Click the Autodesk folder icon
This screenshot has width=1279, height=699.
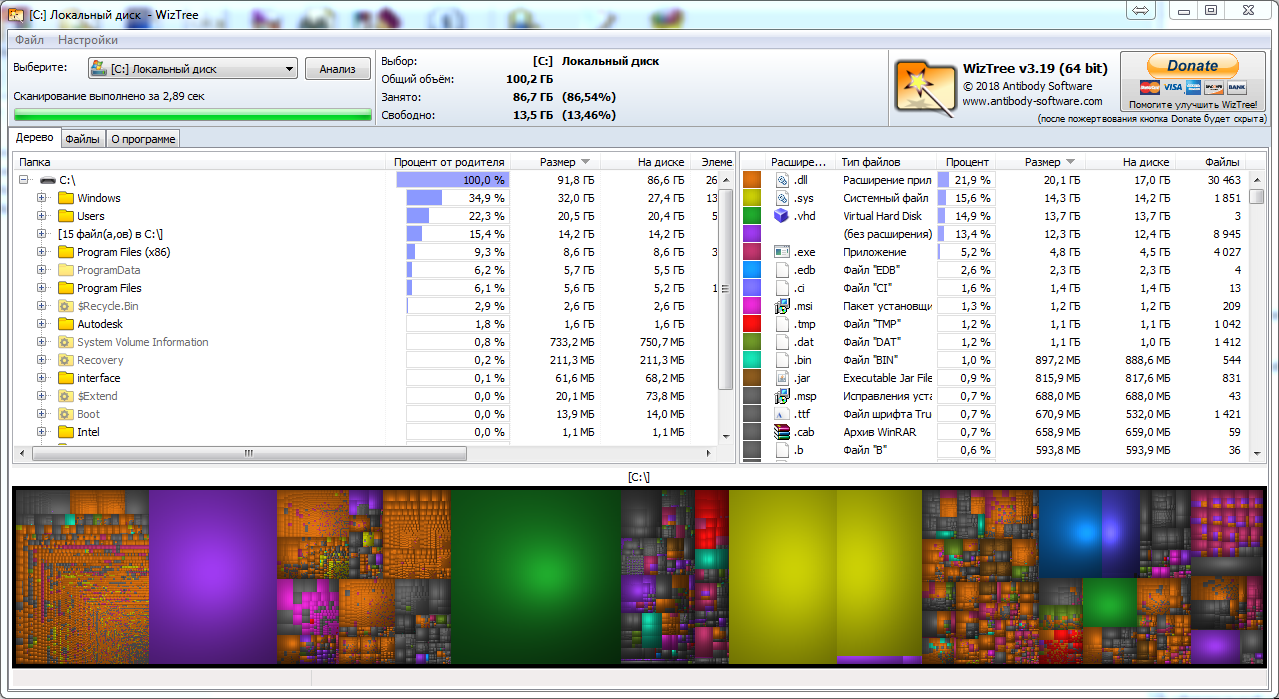tap(66, 324)
